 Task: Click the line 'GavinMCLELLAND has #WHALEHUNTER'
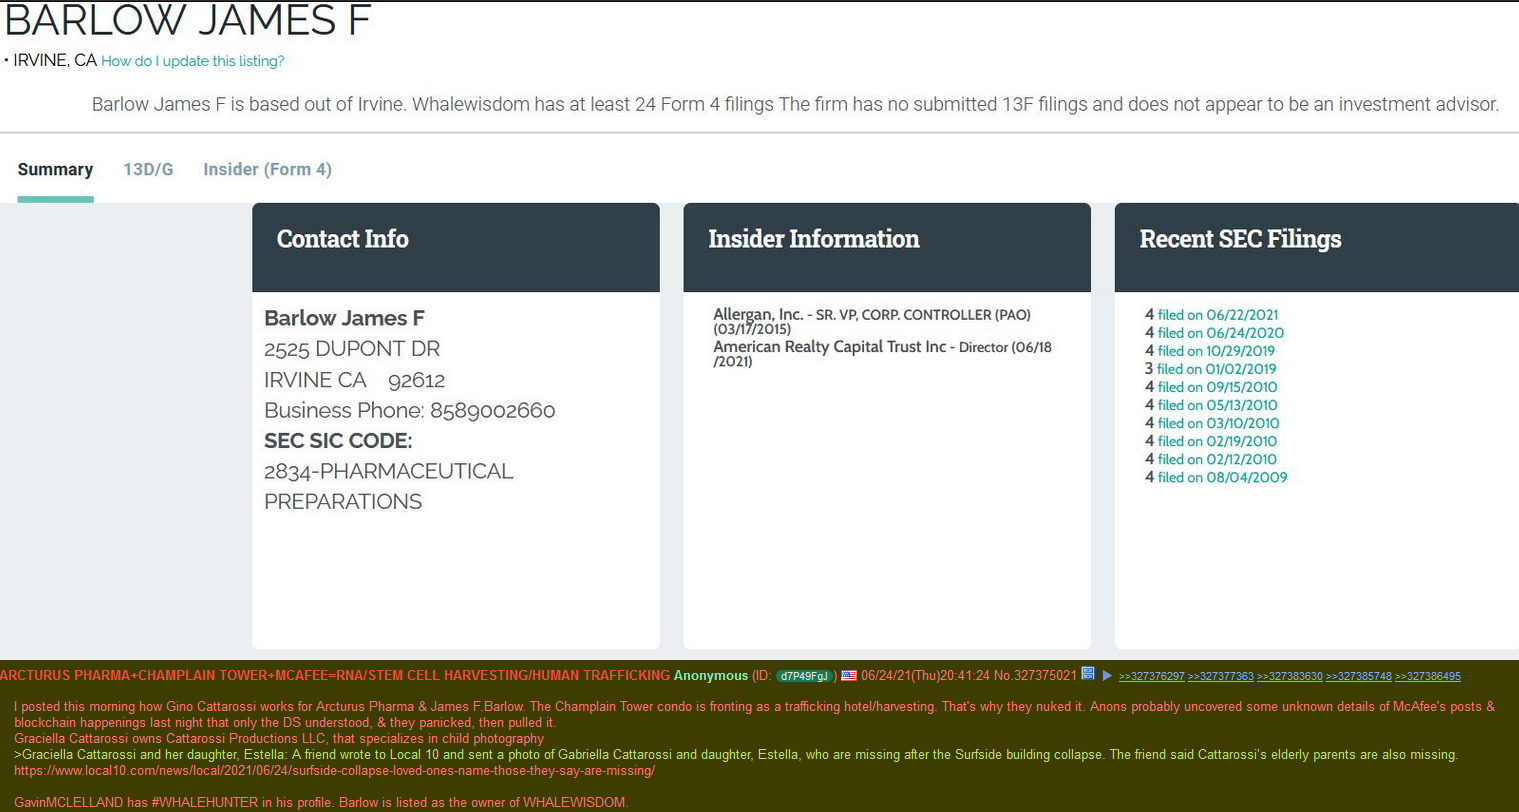[x=321, y=802]
